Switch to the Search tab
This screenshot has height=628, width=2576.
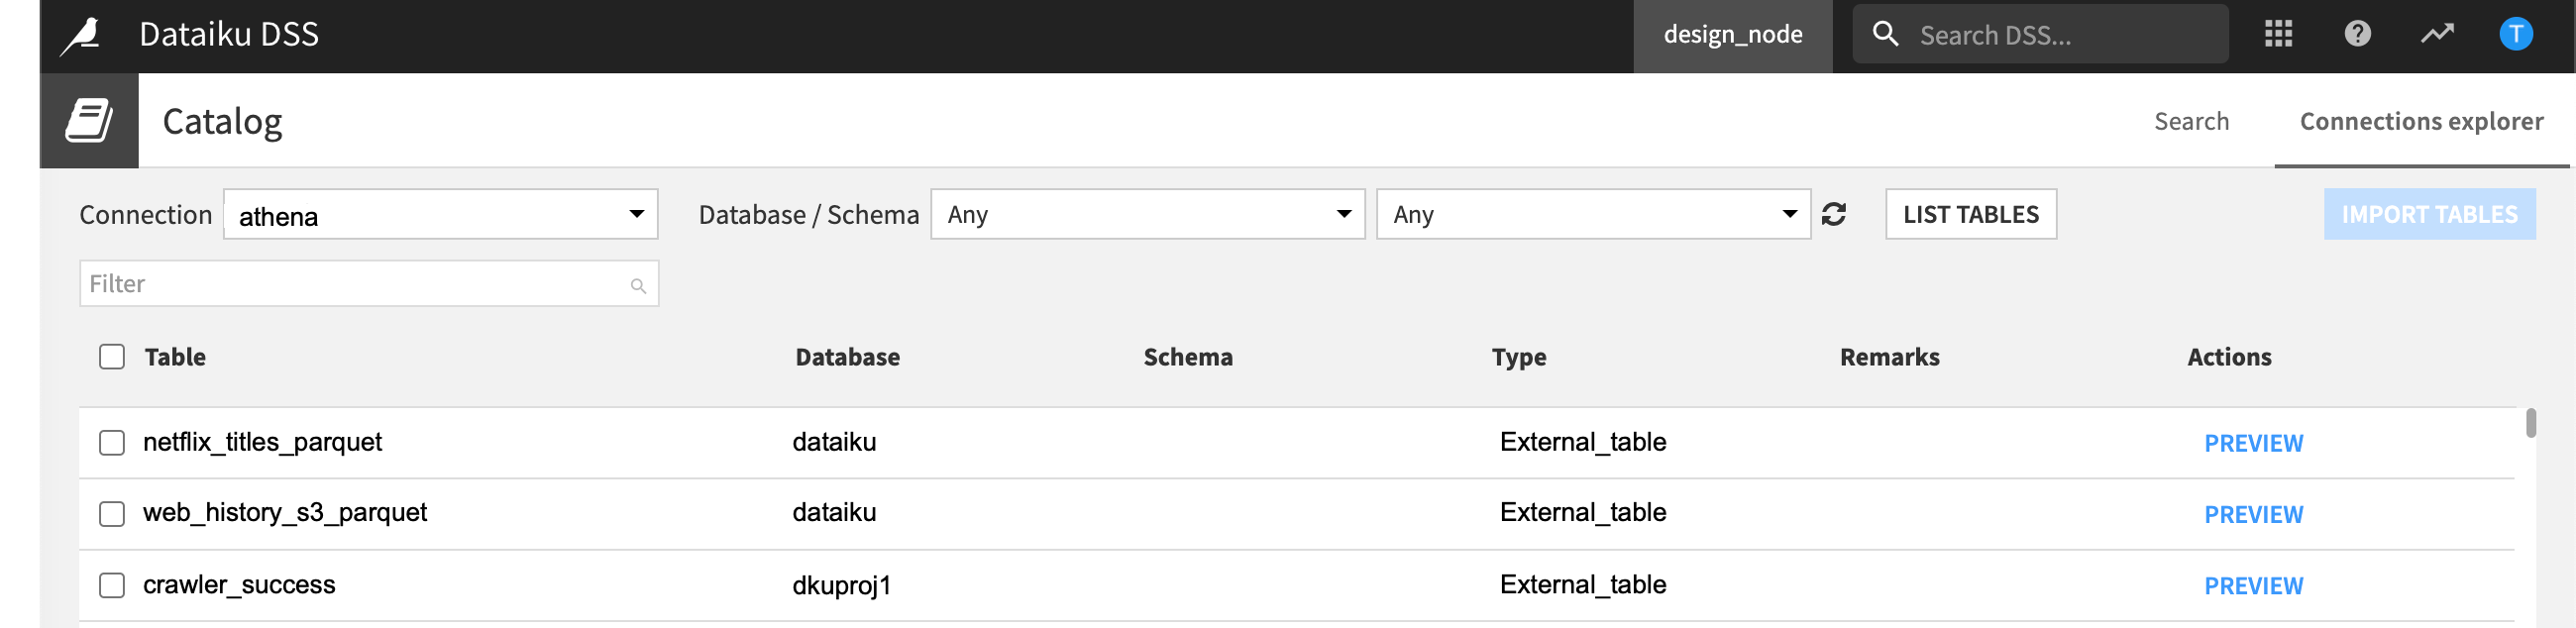[x=2191, y=121]
